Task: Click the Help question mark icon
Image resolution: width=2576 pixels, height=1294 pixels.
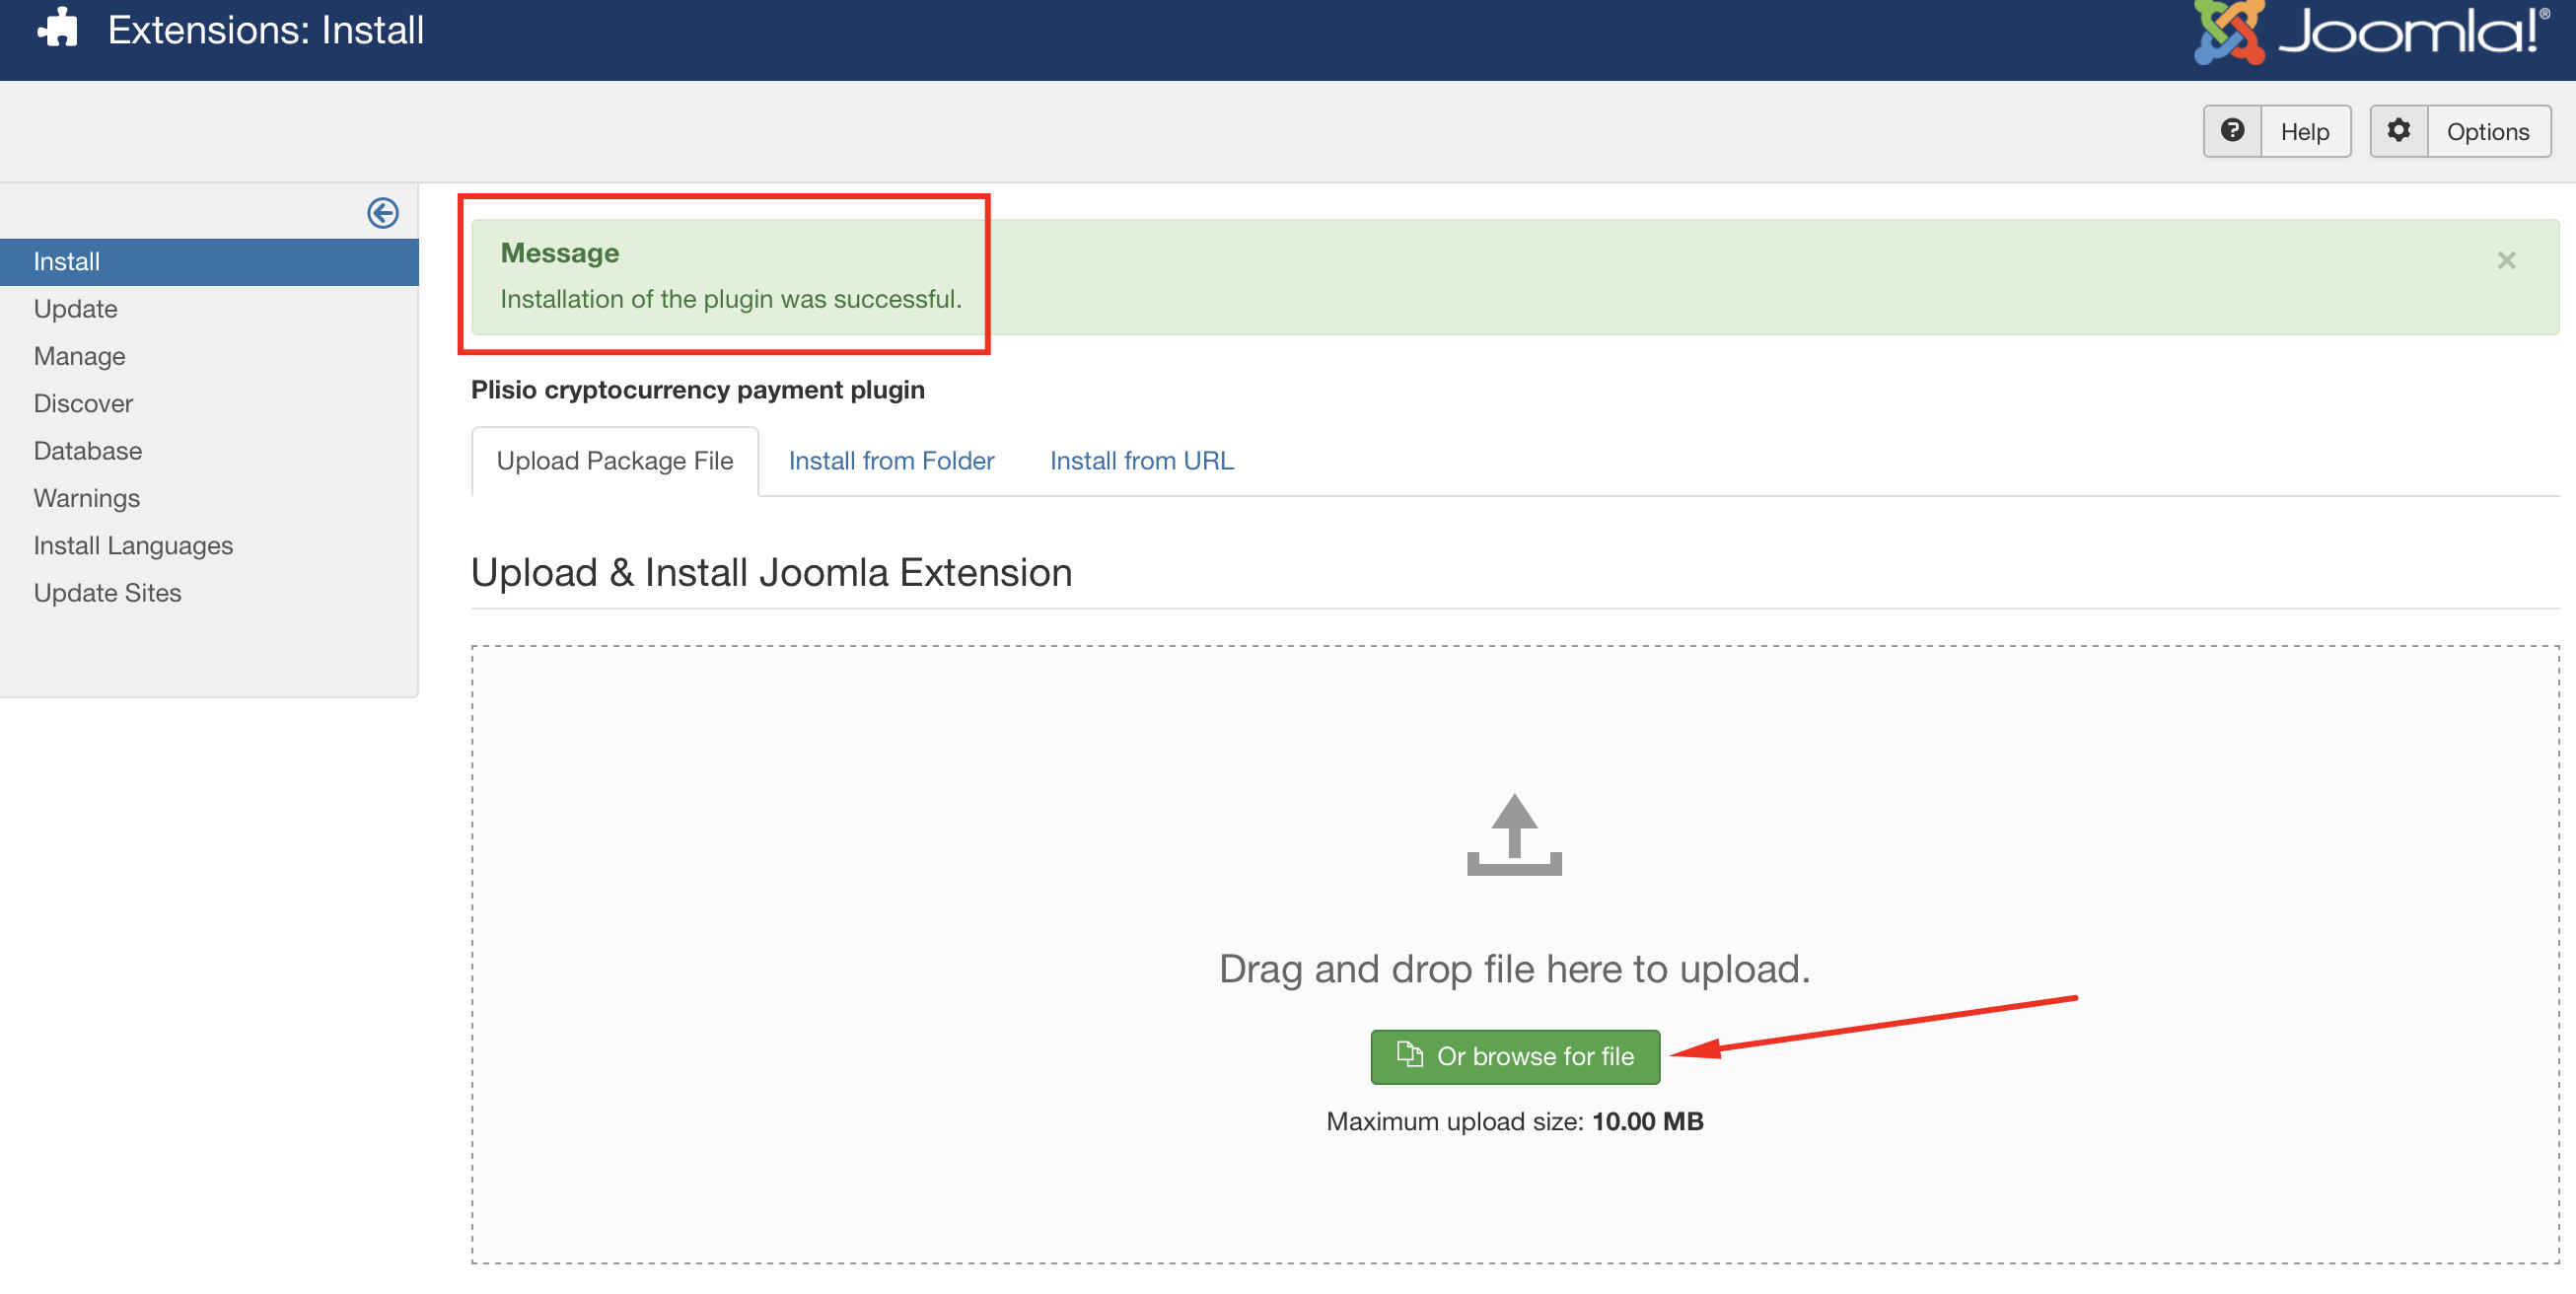Action: click(x=2232, y=131)
